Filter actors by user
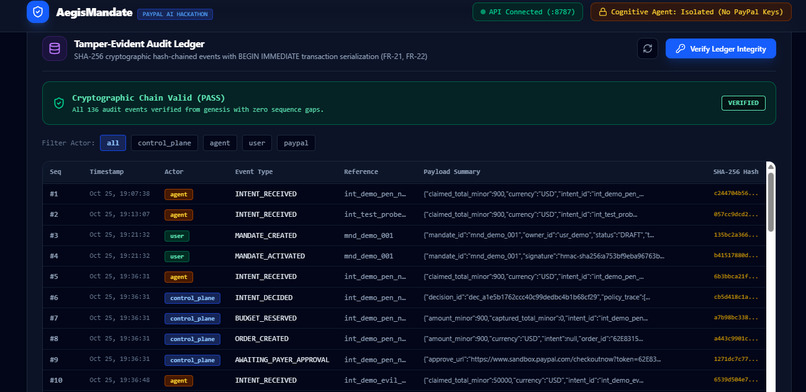 point(257,143)
